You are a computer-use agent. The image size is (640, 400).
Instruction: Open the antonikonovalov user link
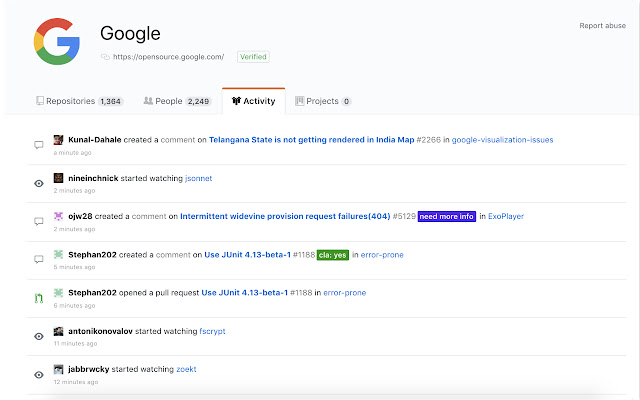click(100, 331)
